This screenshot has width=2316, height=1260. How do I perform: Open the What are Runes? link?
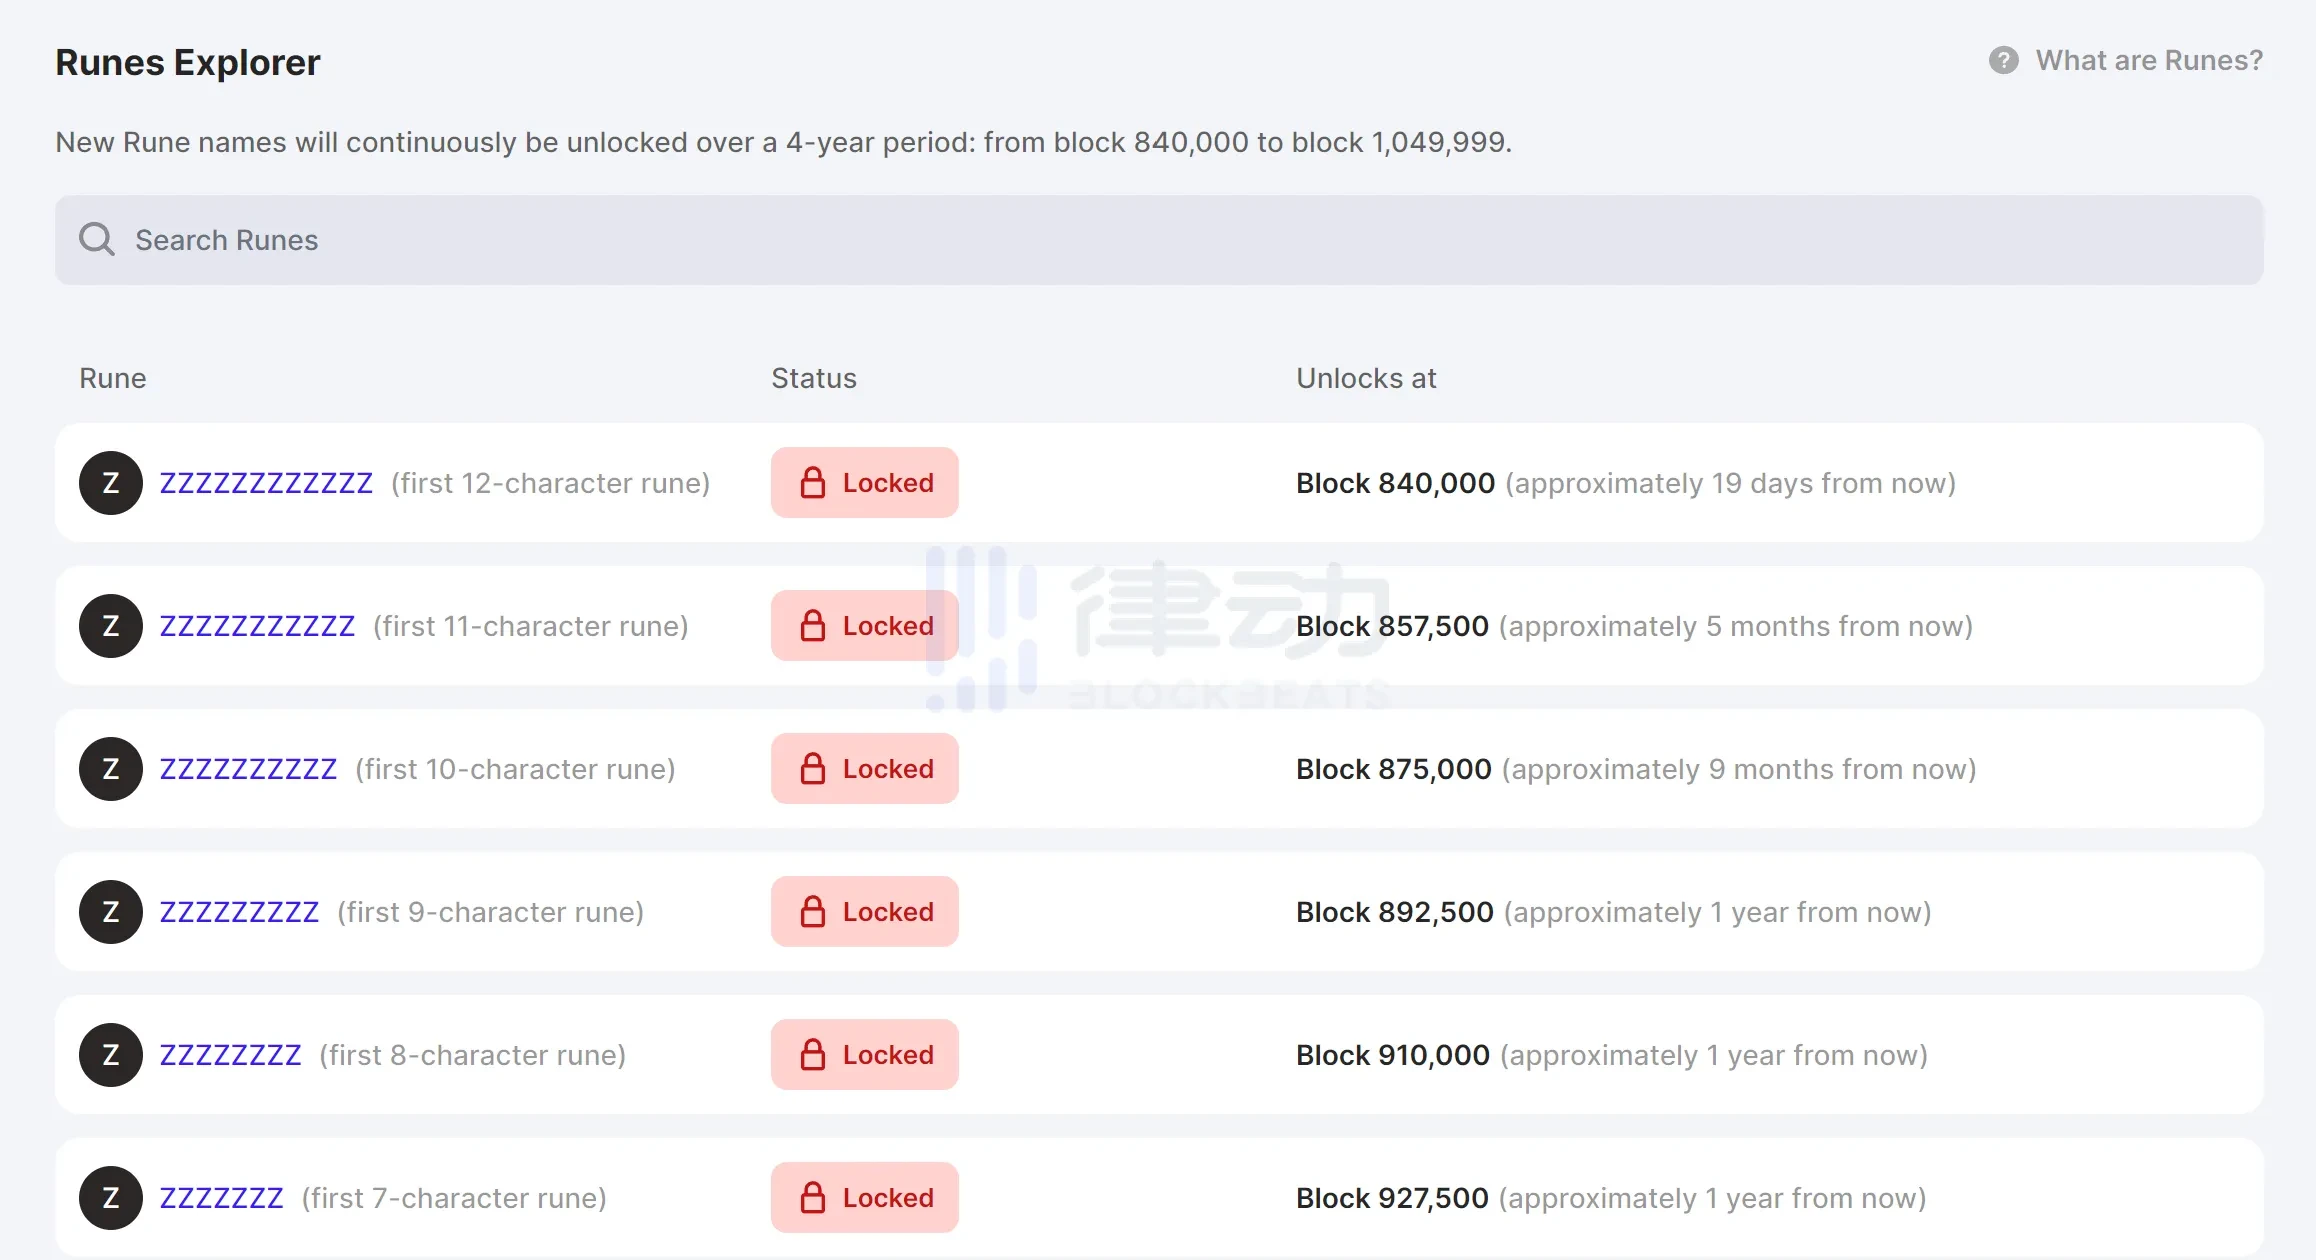[2148, 61]
